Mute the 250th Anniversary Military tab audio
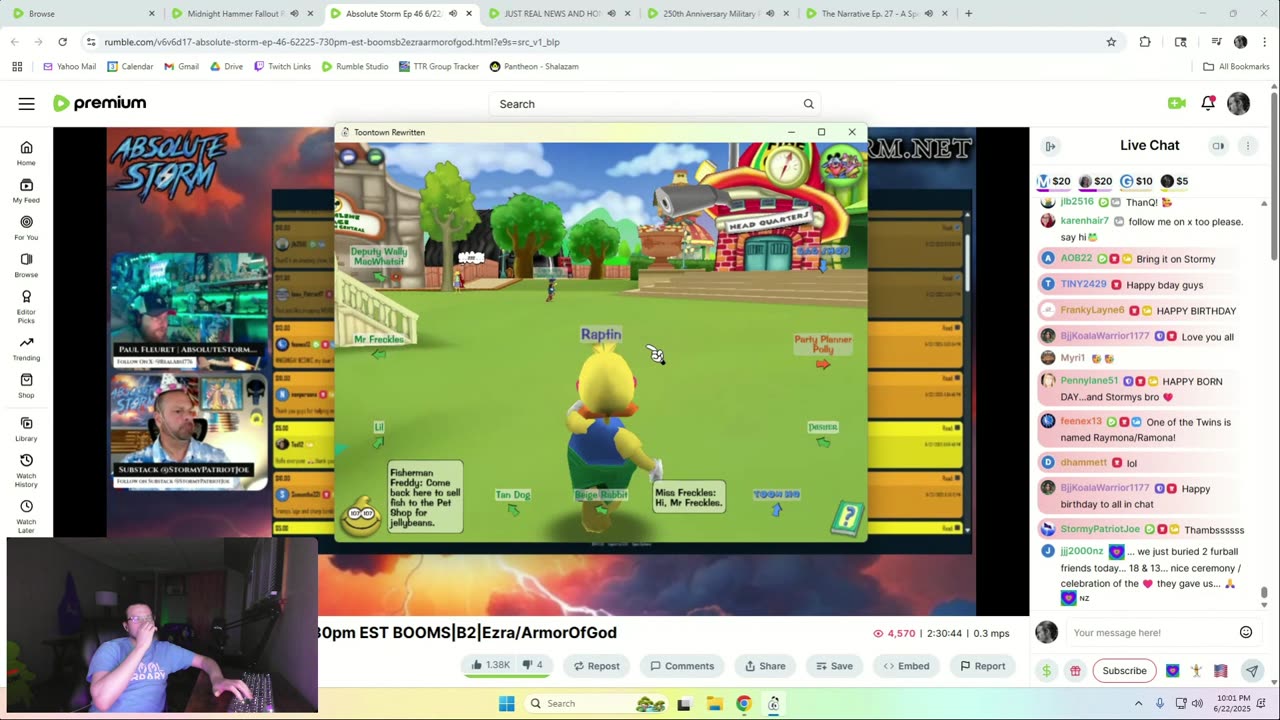Screen dimensions: 1280x720 [x=770, y=14]
